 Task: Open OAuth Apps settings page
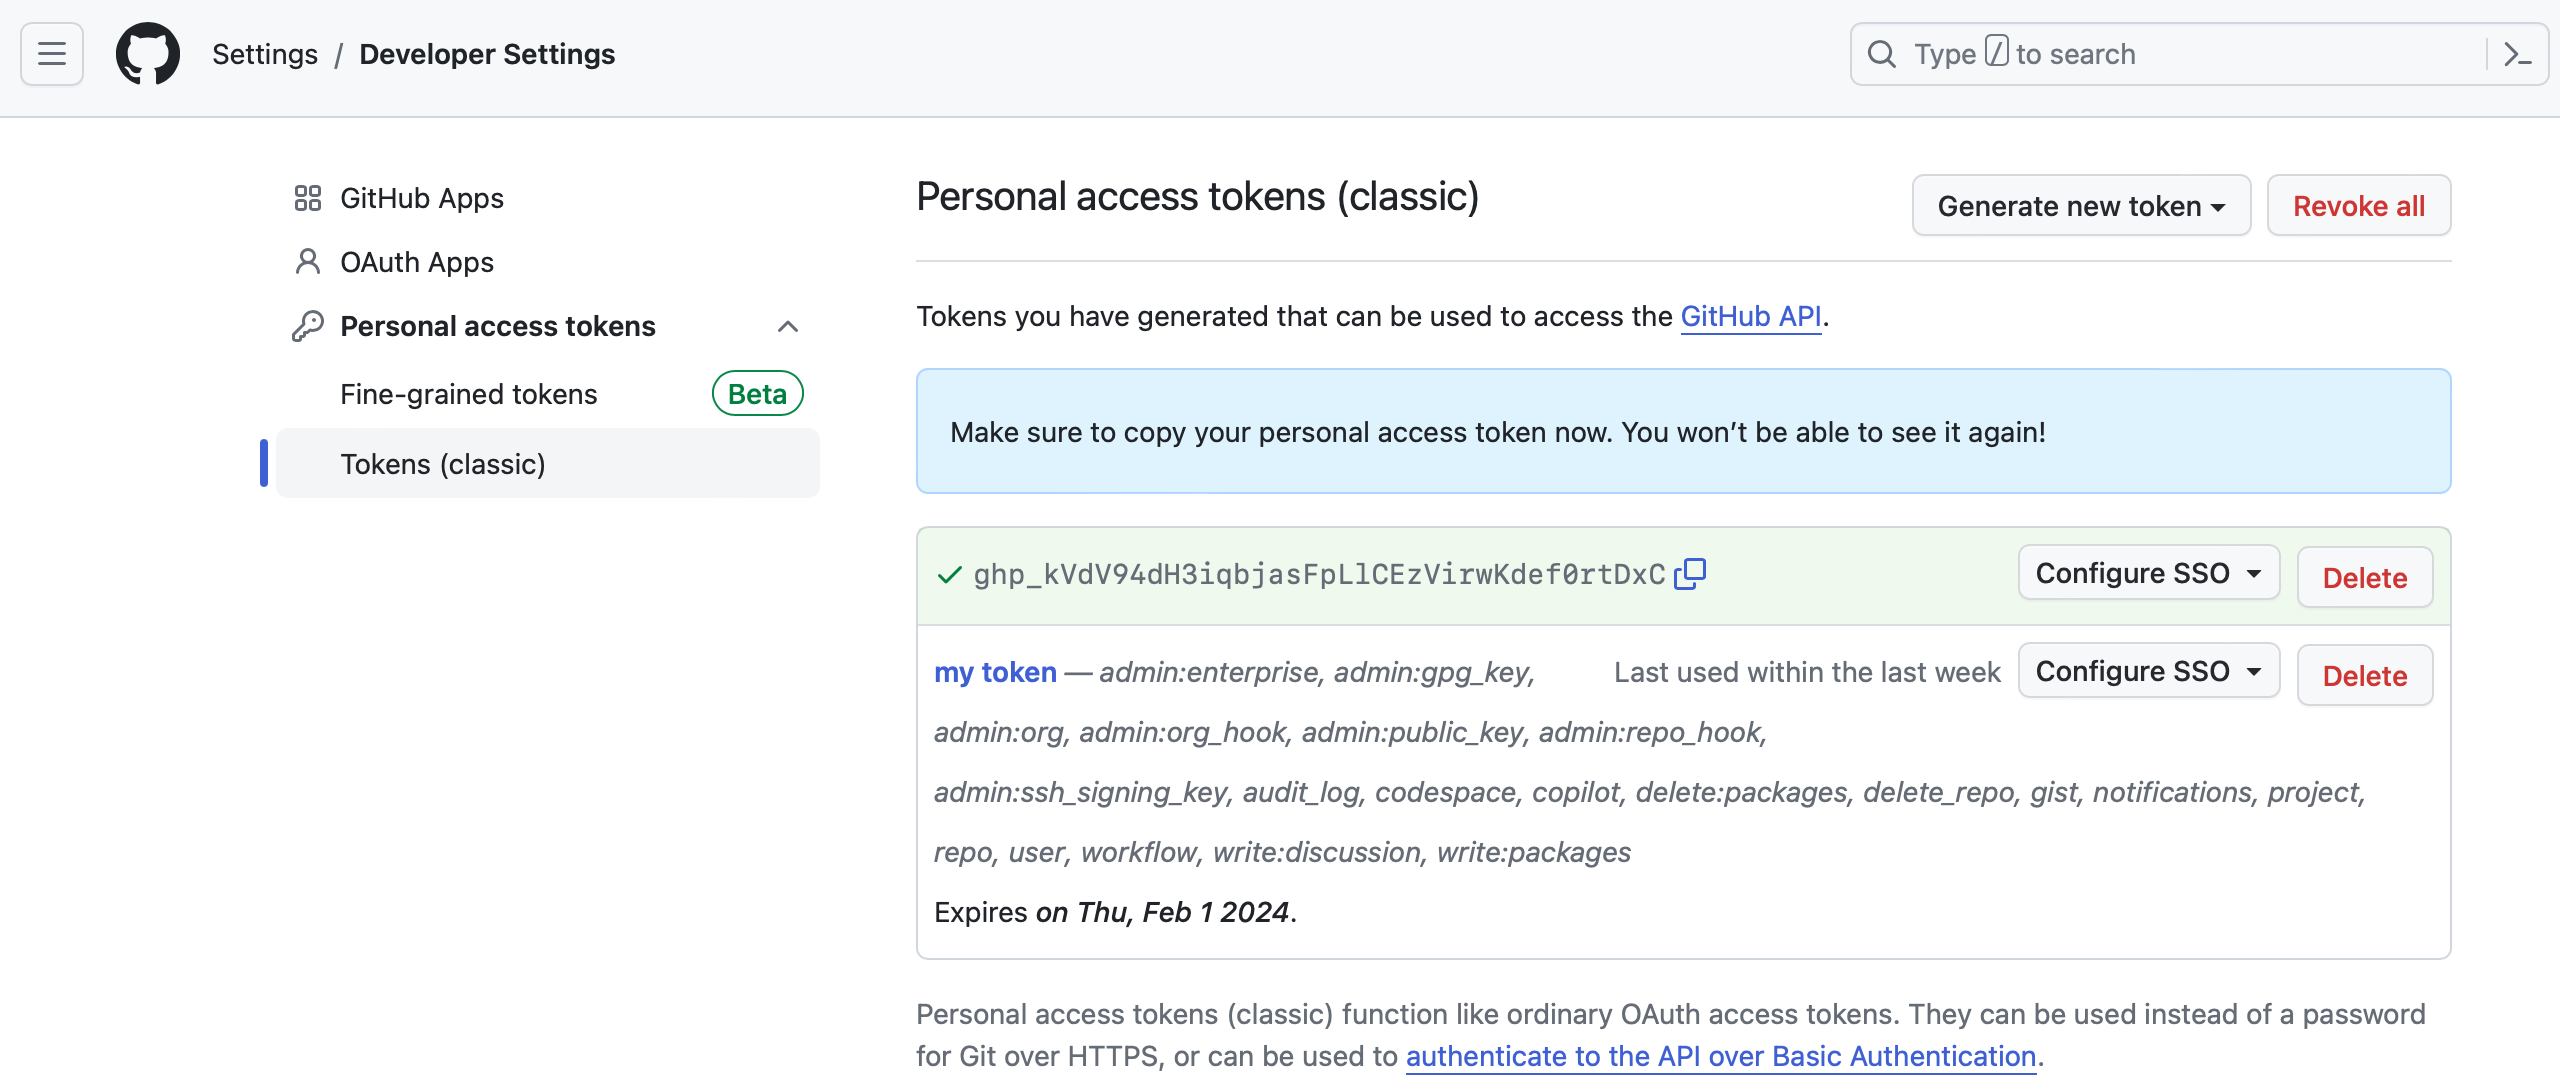417,262
